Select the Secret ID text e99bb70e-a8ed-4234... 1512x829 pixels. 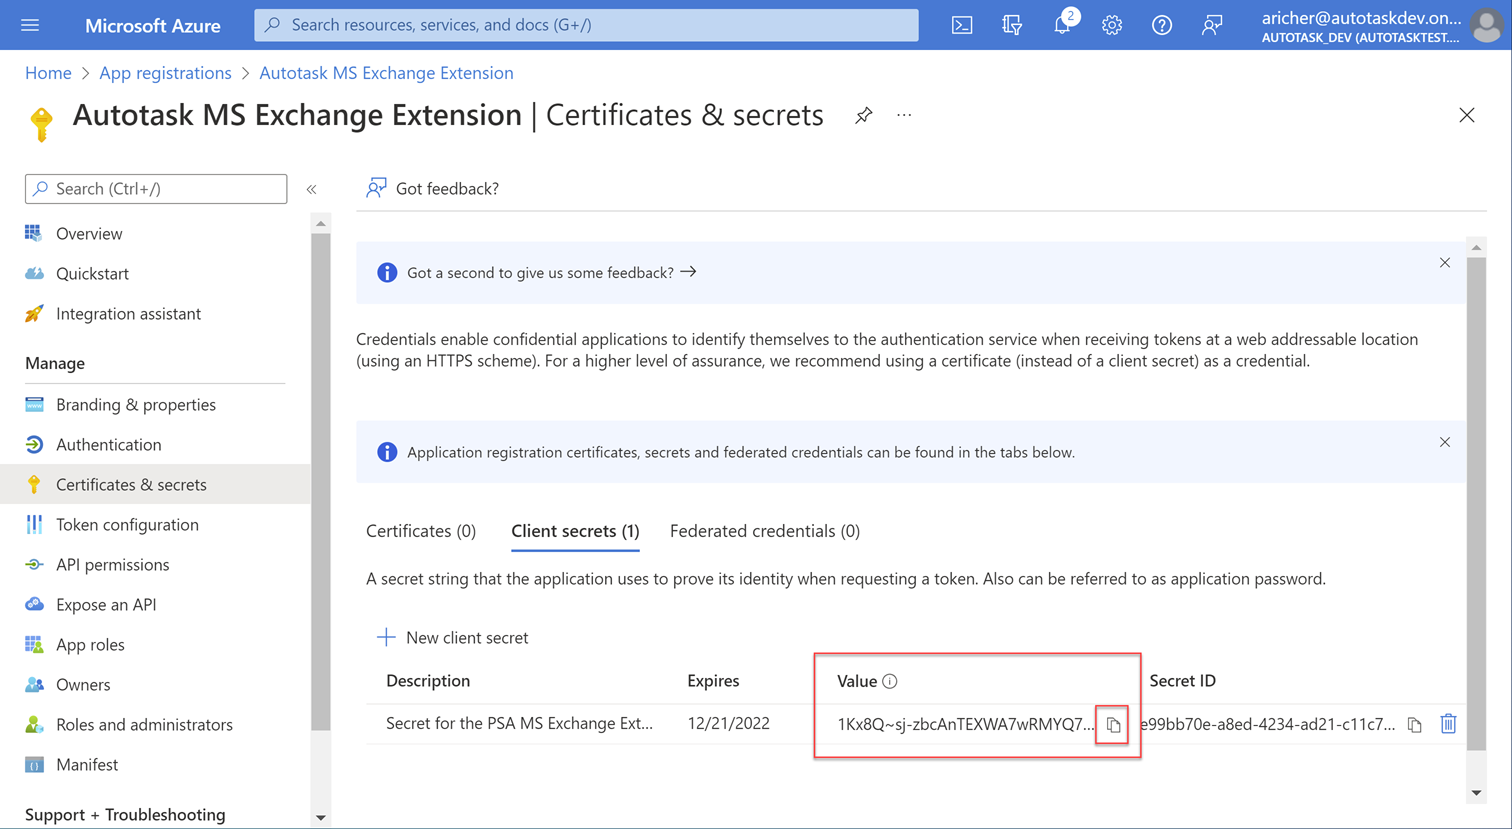point(1268,724)
